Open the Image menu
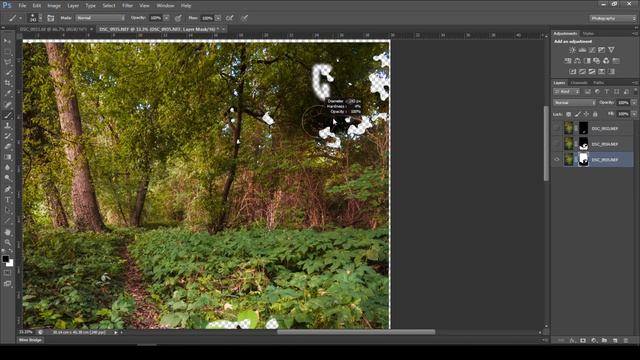Viewport: 640px width, 360px height. (54, 6)
